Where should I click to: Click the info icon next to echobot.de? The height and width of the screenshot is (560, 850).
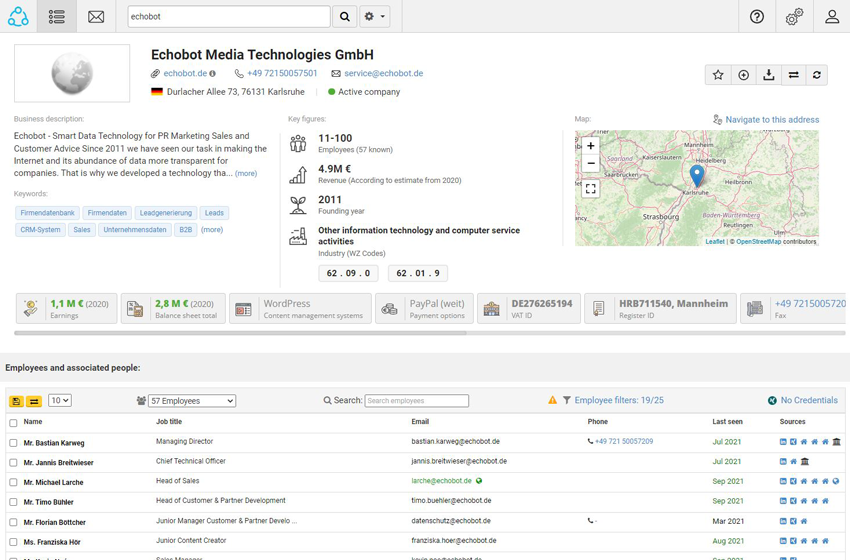point(212,73)
